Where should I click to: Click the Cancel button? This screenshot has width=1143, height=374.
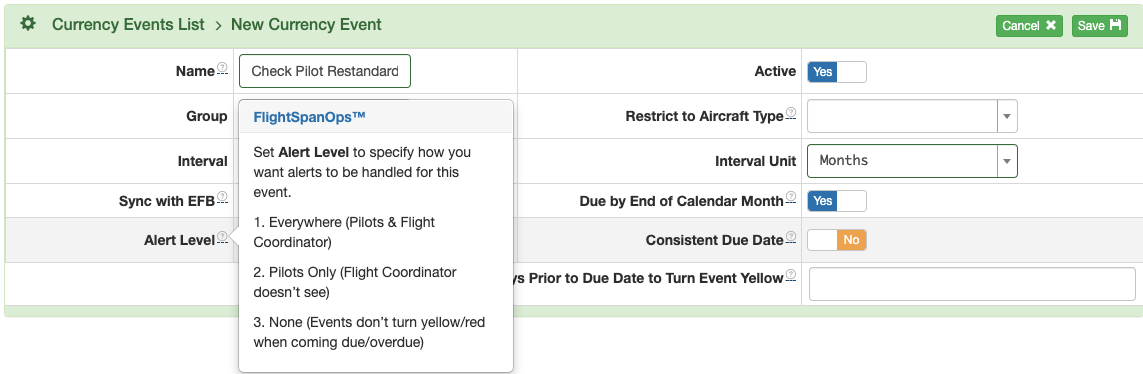tap(1029, 26)
